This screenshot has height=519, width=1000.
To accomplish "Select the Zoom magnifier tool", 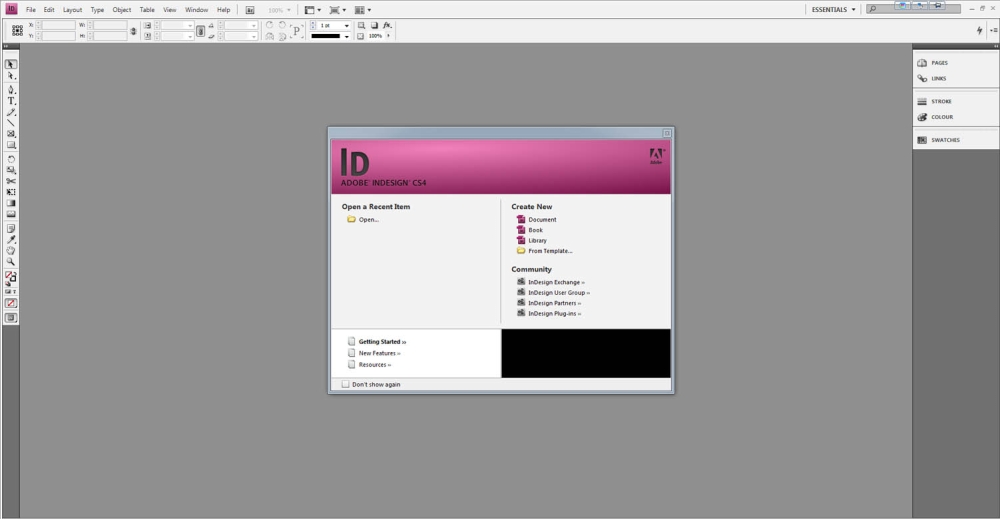I will tap(11, 261).
